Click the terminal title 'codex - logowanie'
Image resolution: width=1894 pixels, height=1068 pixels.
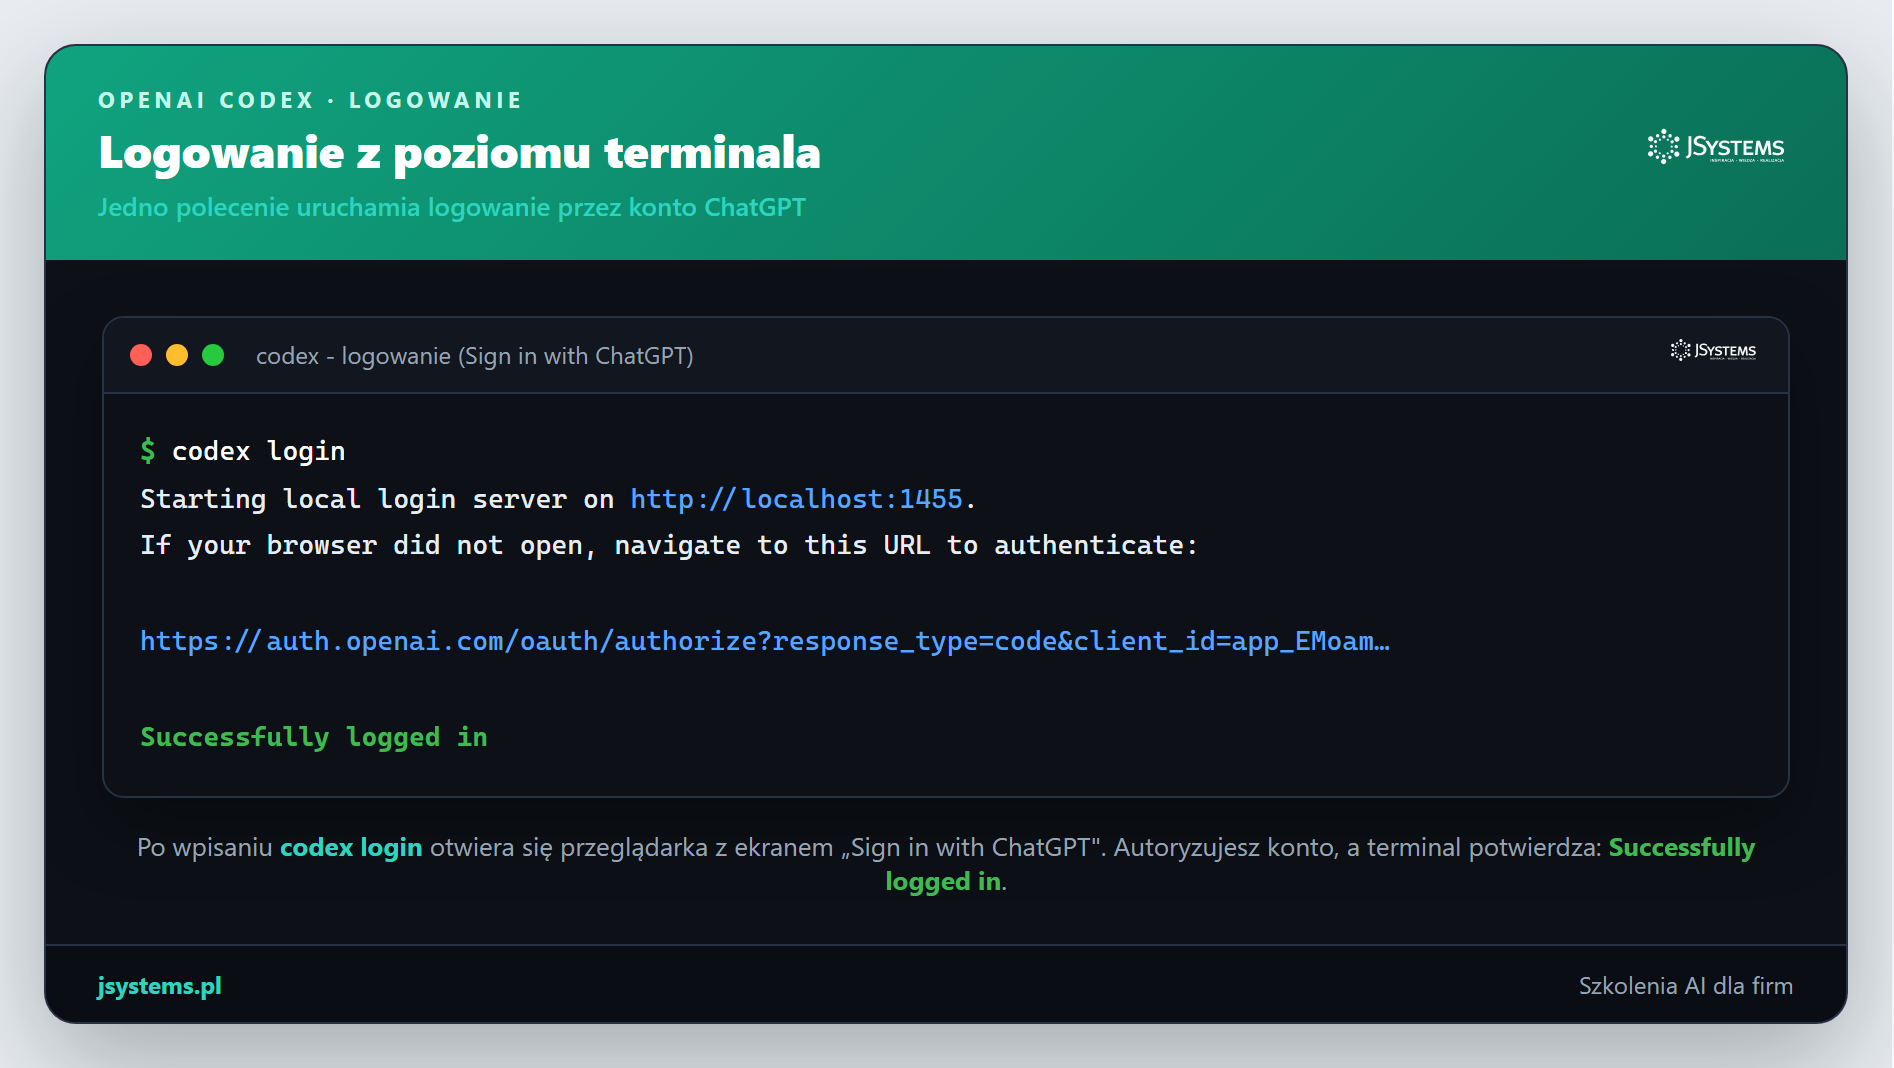(475, 356)
